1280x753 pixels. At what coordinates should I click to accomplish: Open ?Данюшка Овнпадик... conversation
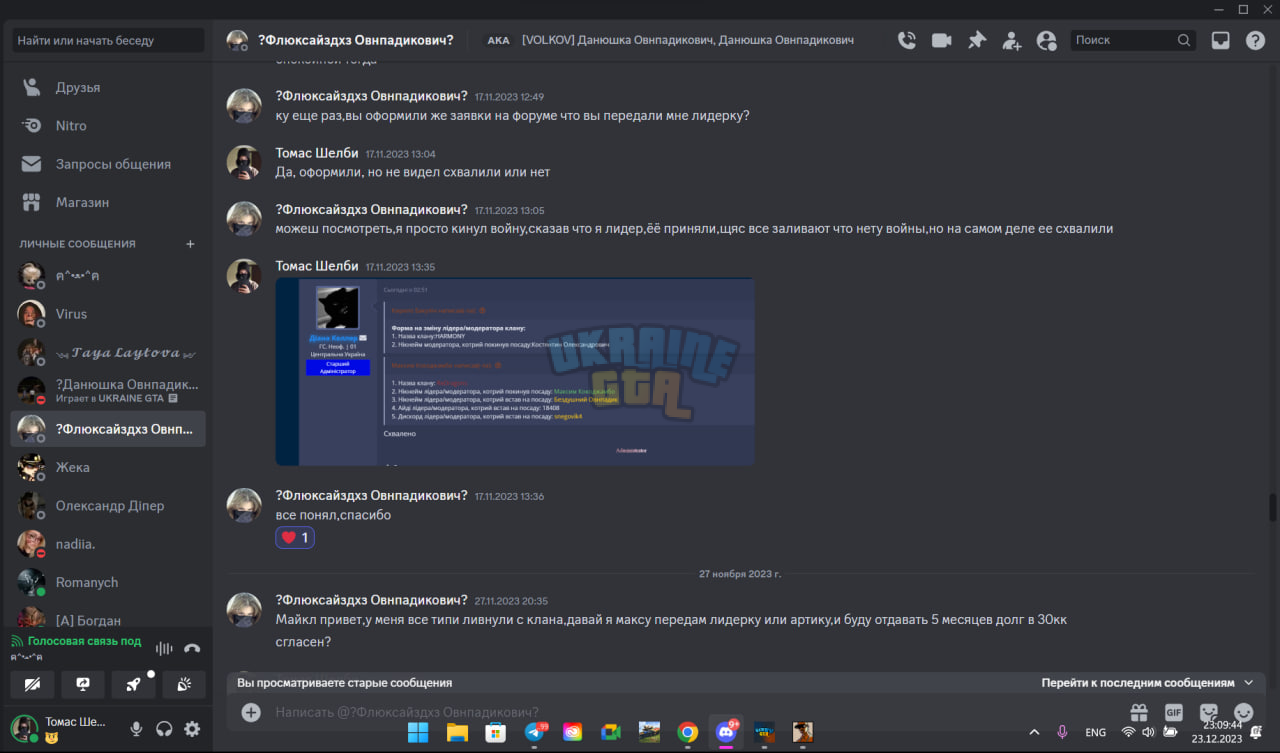coord(108,390)
